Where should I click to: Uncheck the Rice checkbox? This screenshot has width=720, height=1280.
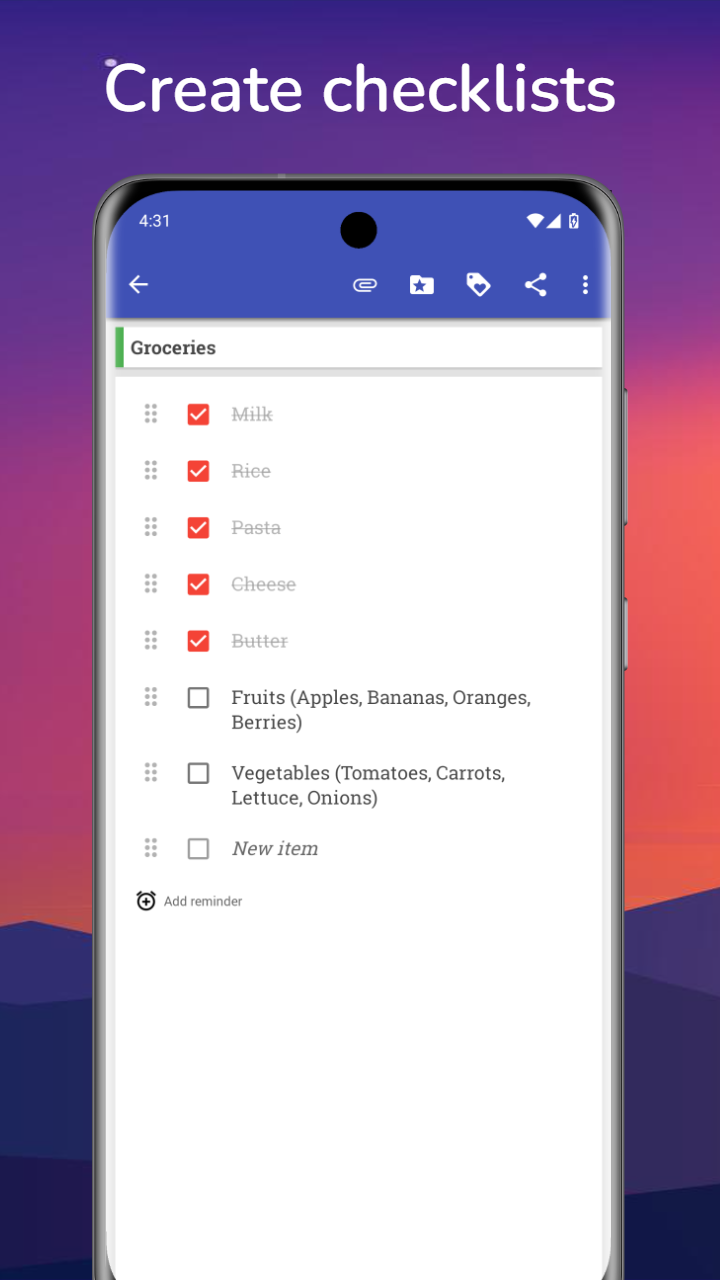(198, 471)
